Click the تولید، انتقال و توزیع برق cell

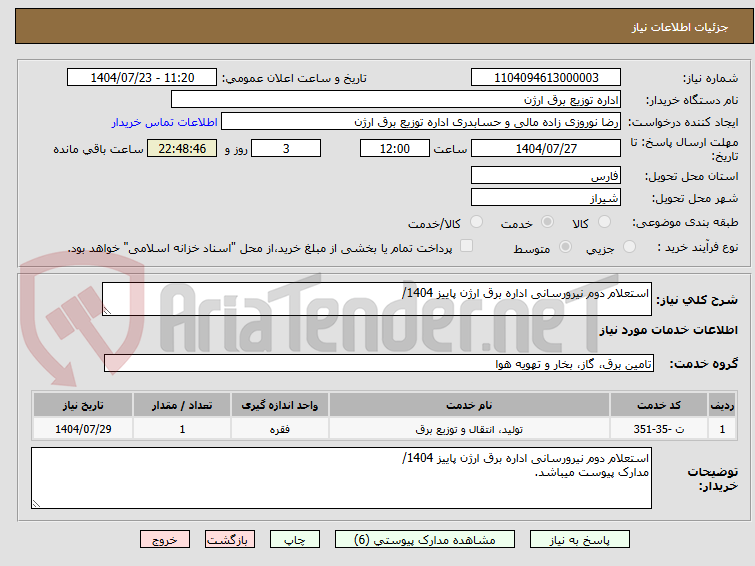[469, 429]
